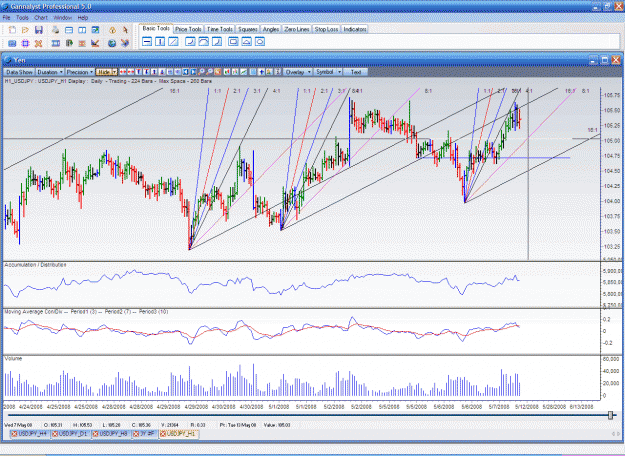Image resolution: width=625 pixels, height=456 pixels.
Task: Select the triangle shape tool
Action: point(246,41)
